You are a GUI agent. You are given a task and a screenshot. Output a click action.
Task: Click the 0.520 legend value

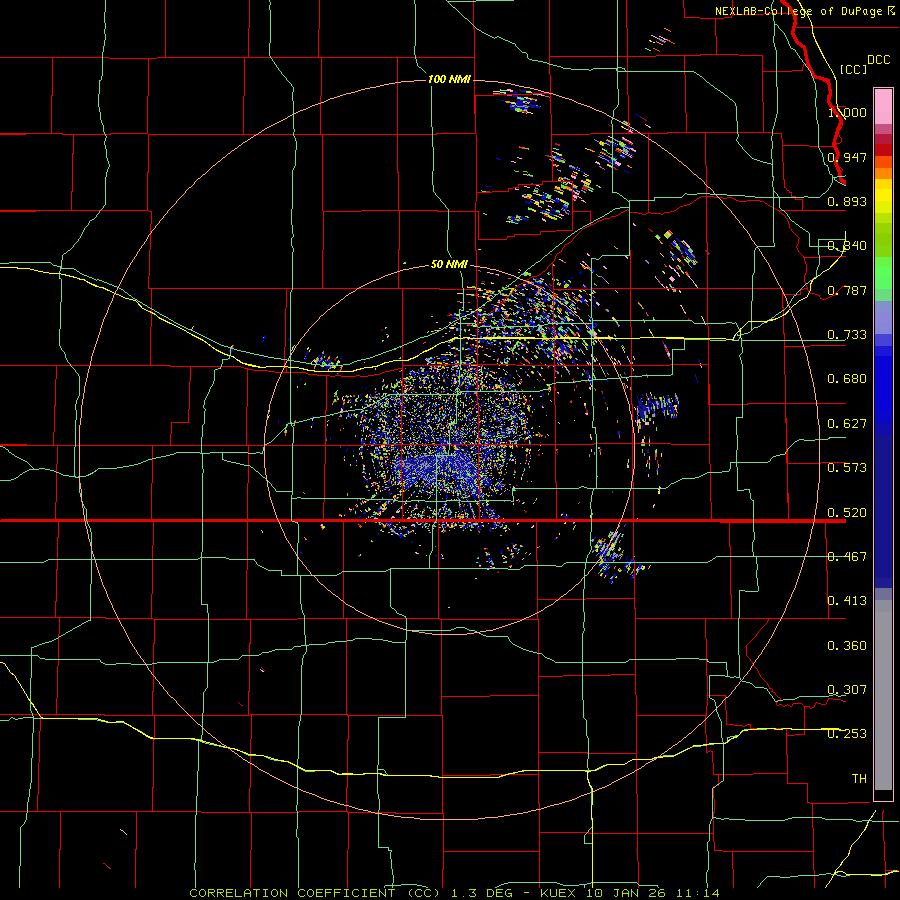coord(847,513)
